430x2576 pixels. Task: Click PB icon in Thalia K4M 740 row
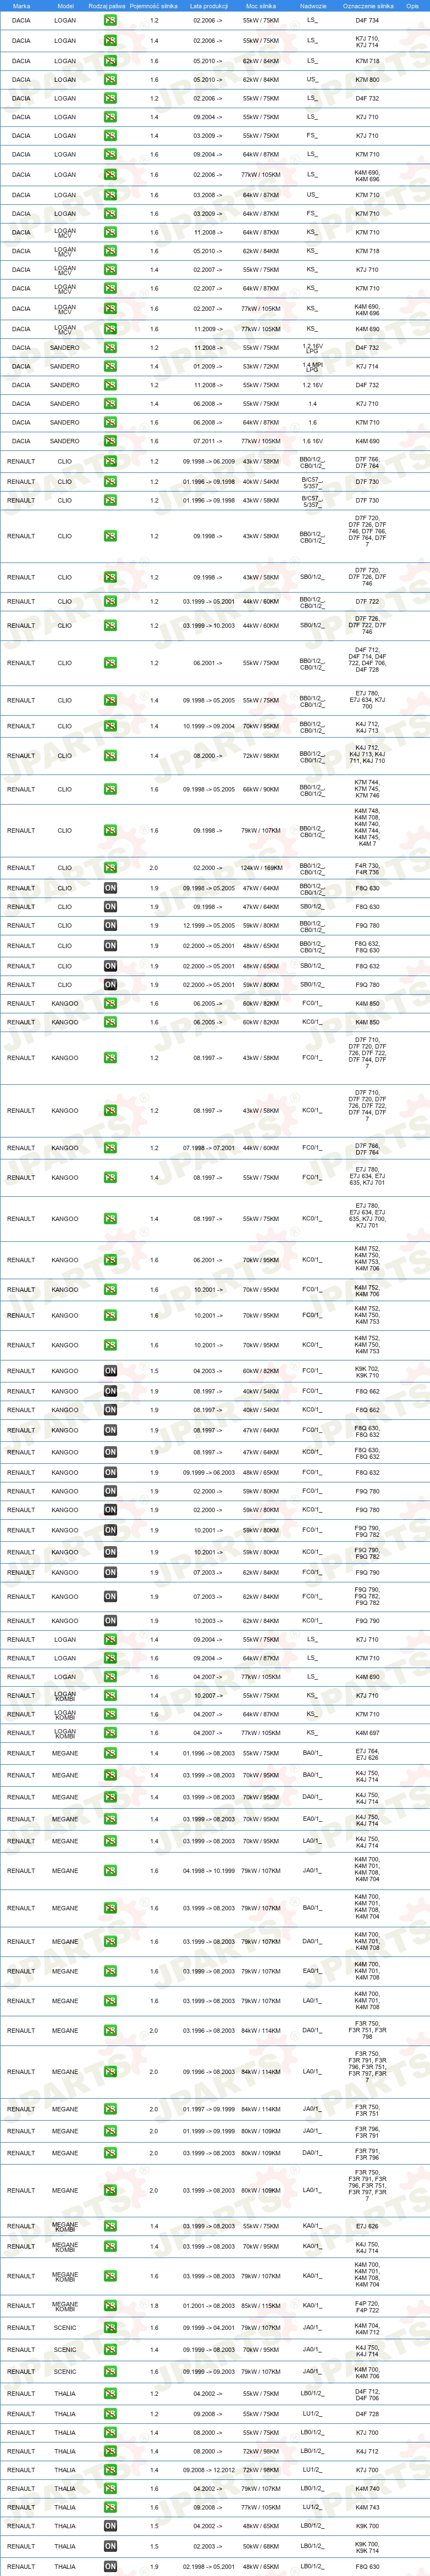pos(110,2489)
